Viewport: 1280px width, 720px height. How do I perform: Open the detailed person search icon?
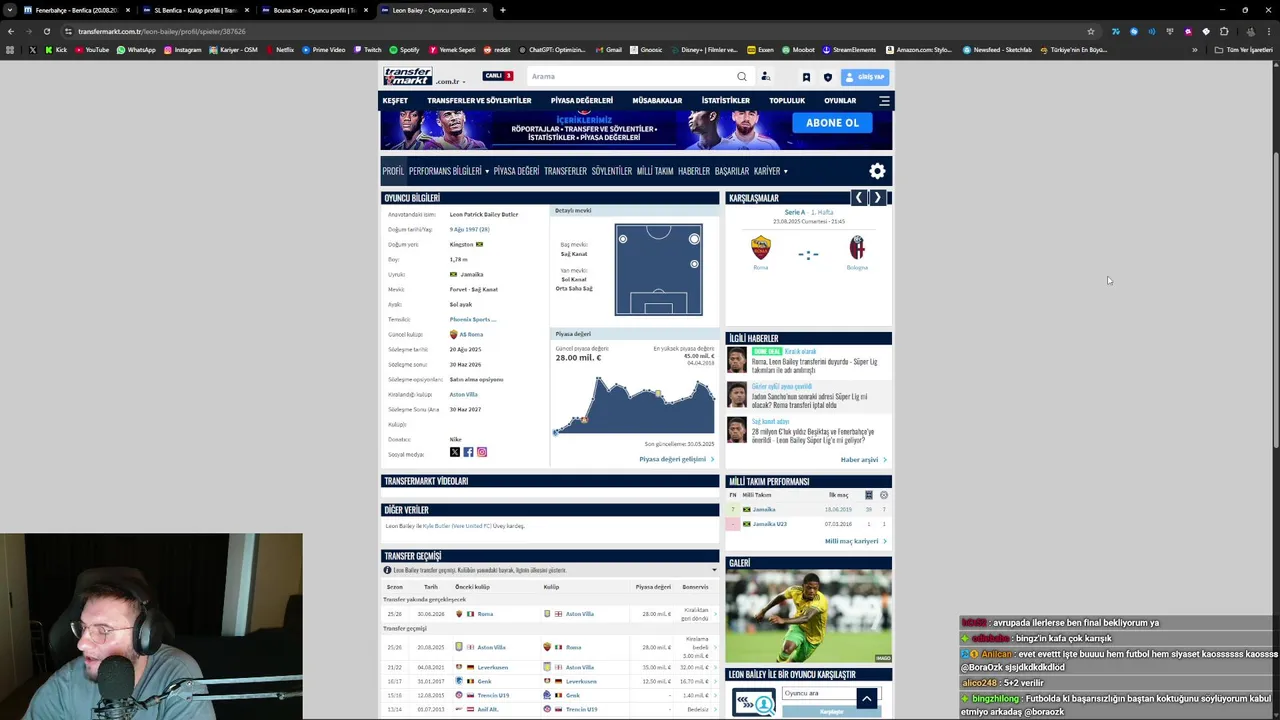point(765,76)
